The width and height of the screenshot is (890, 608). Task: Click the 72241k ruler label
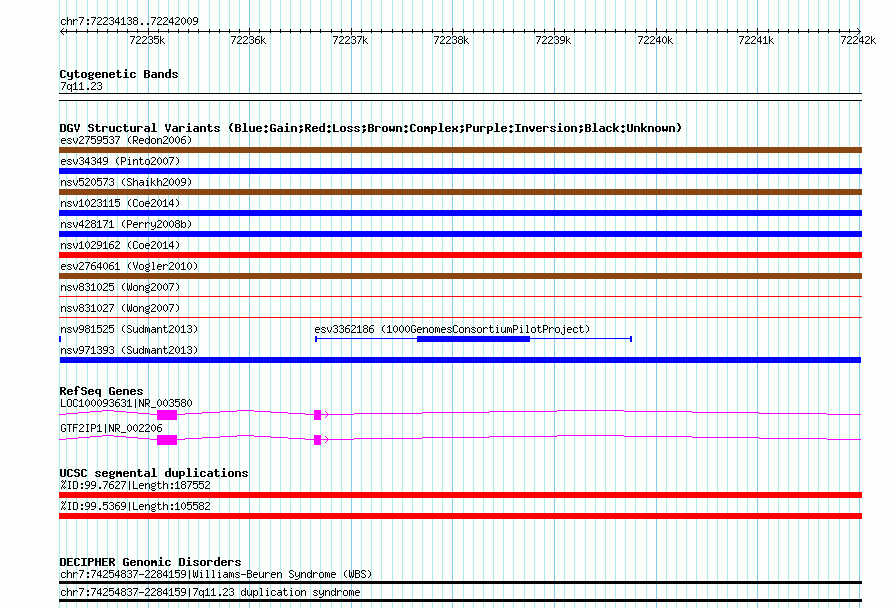(756, 40)
